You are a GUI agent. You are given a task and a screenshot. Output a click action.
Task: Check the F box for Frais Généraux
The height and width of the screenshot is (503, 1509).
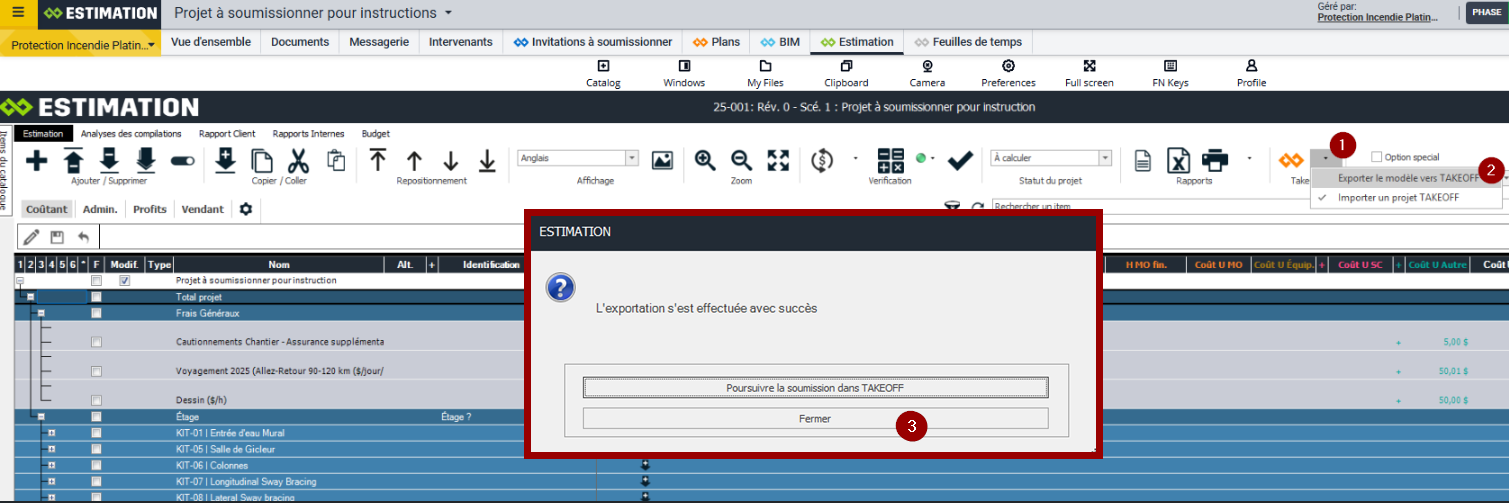pyautogui.click(x=96, y=313)
